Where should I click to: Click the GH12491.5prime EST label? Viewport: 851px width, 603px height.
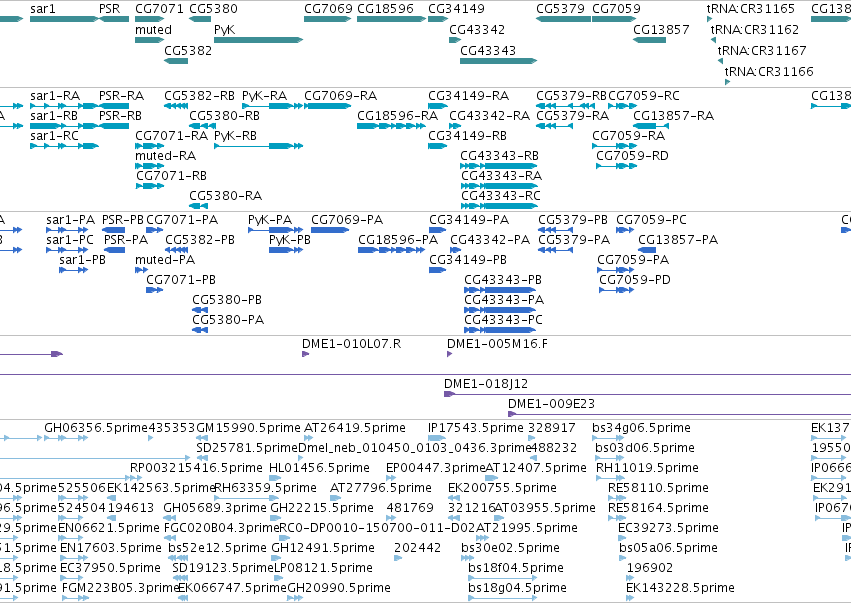pos(323,548)
